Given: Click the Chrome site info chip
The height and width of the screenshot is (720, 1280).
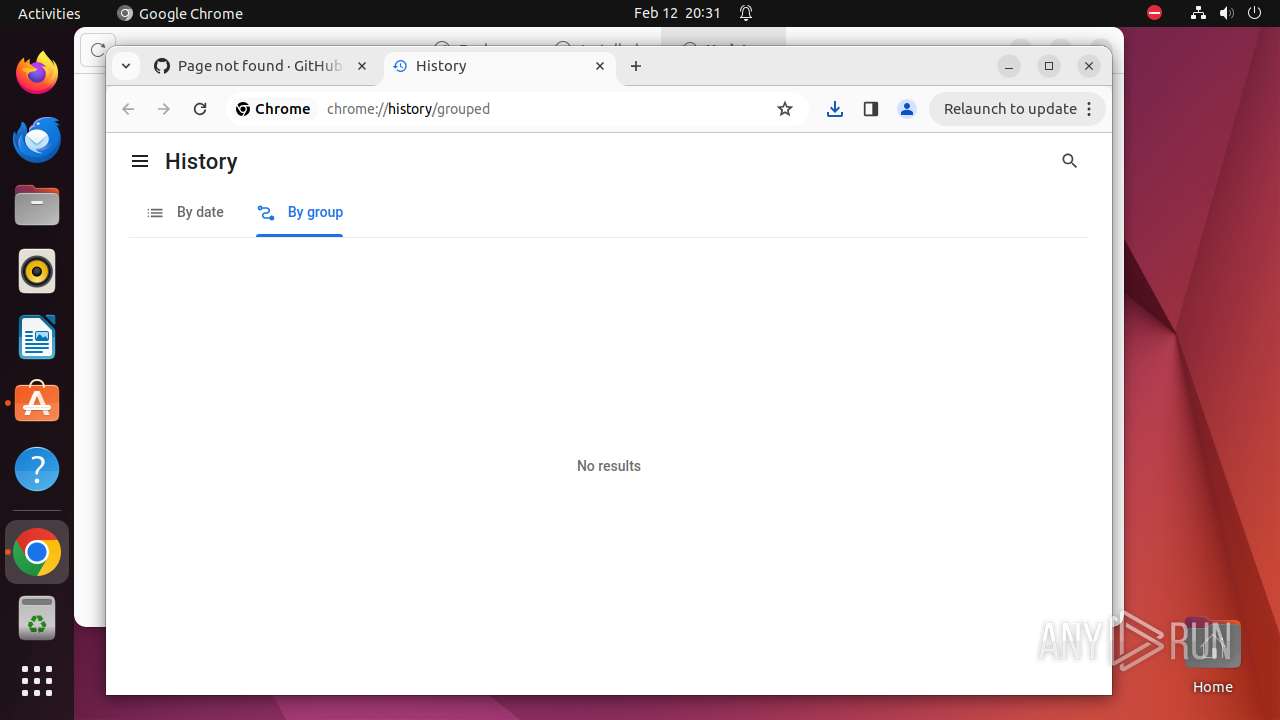Looking at the screenshot, I should [x=273, y=109].
